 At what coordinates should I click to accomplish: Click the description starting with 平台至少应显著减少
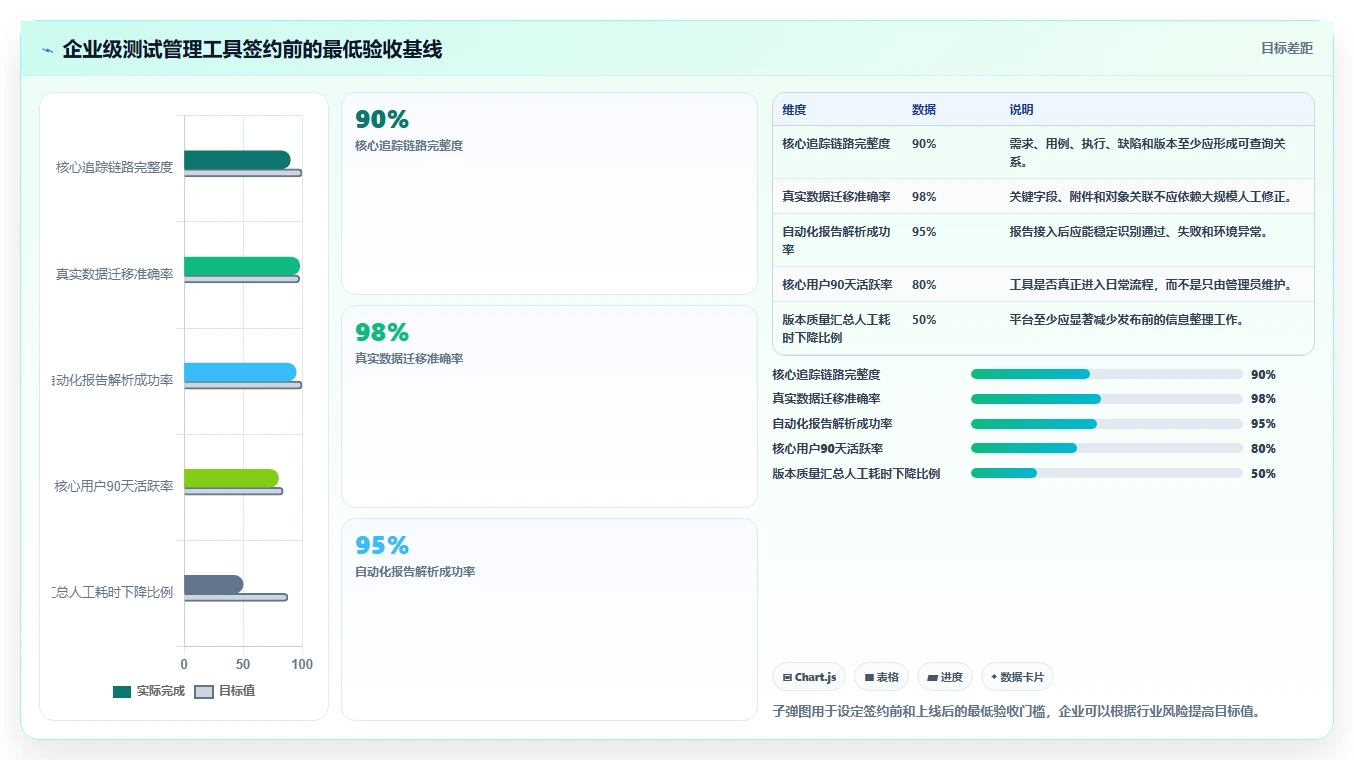pos(1126,320)
